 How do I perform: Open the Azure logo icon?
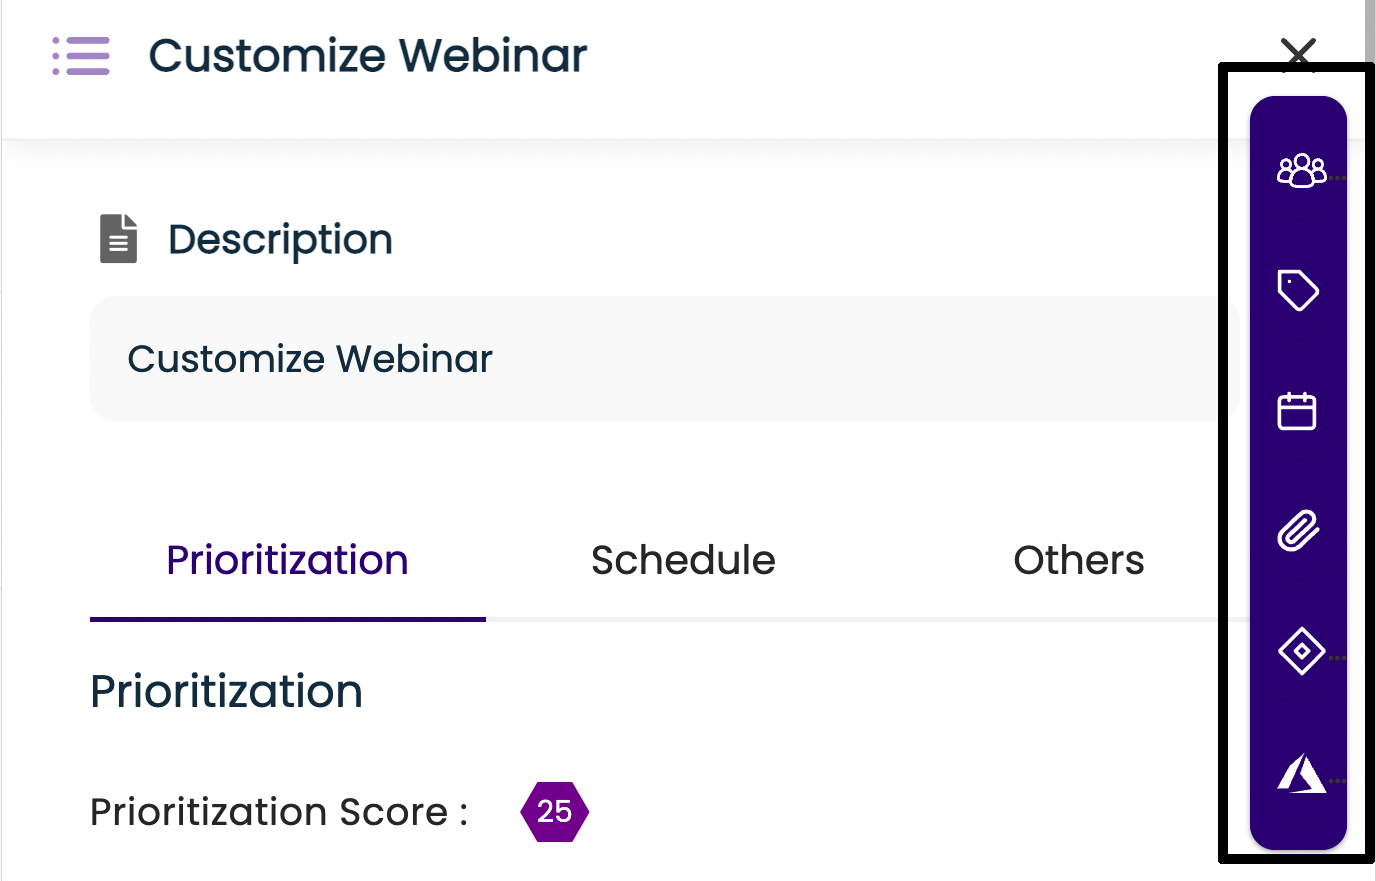pyautogui.click(x=1300, y=774)
